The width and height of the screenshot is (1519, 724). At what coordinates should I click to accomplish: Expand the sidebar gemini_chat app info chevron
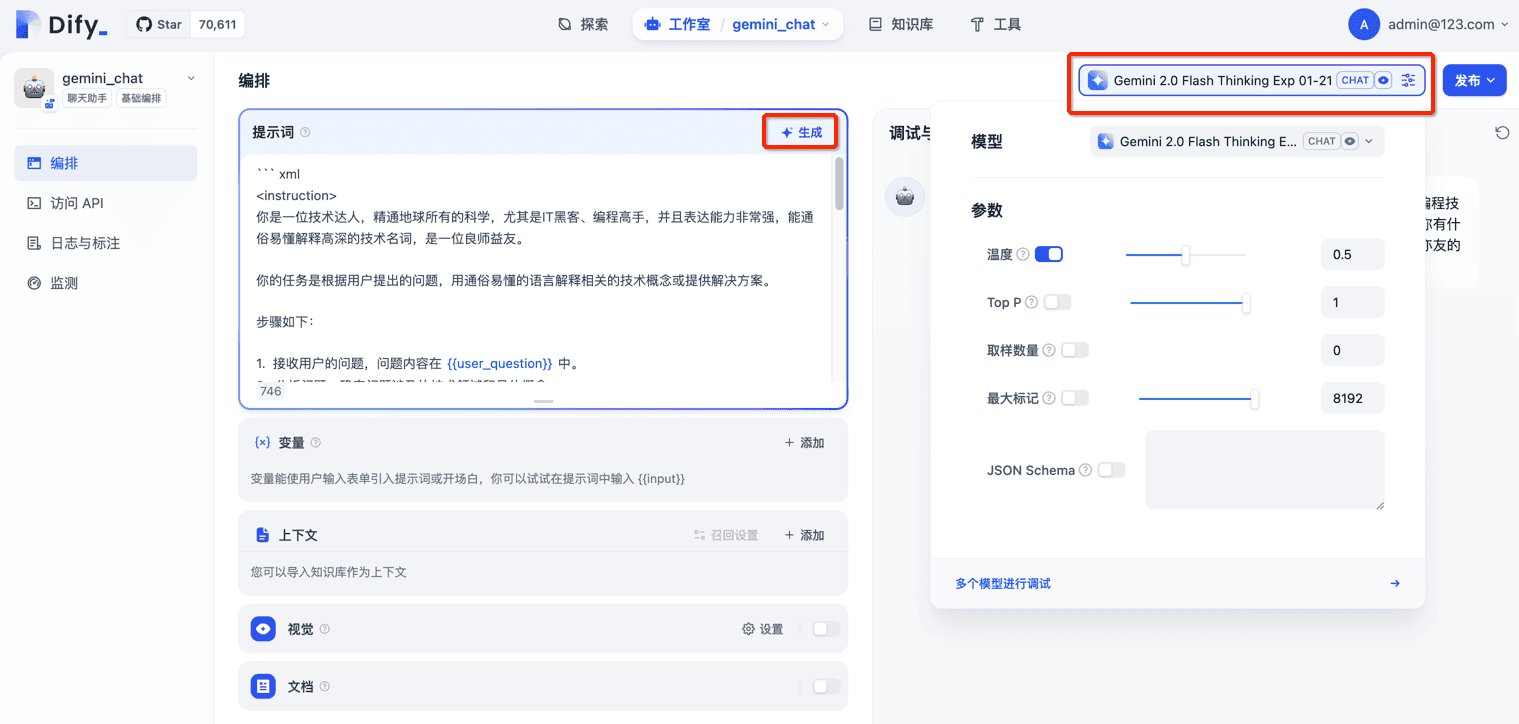pos(191,78)
